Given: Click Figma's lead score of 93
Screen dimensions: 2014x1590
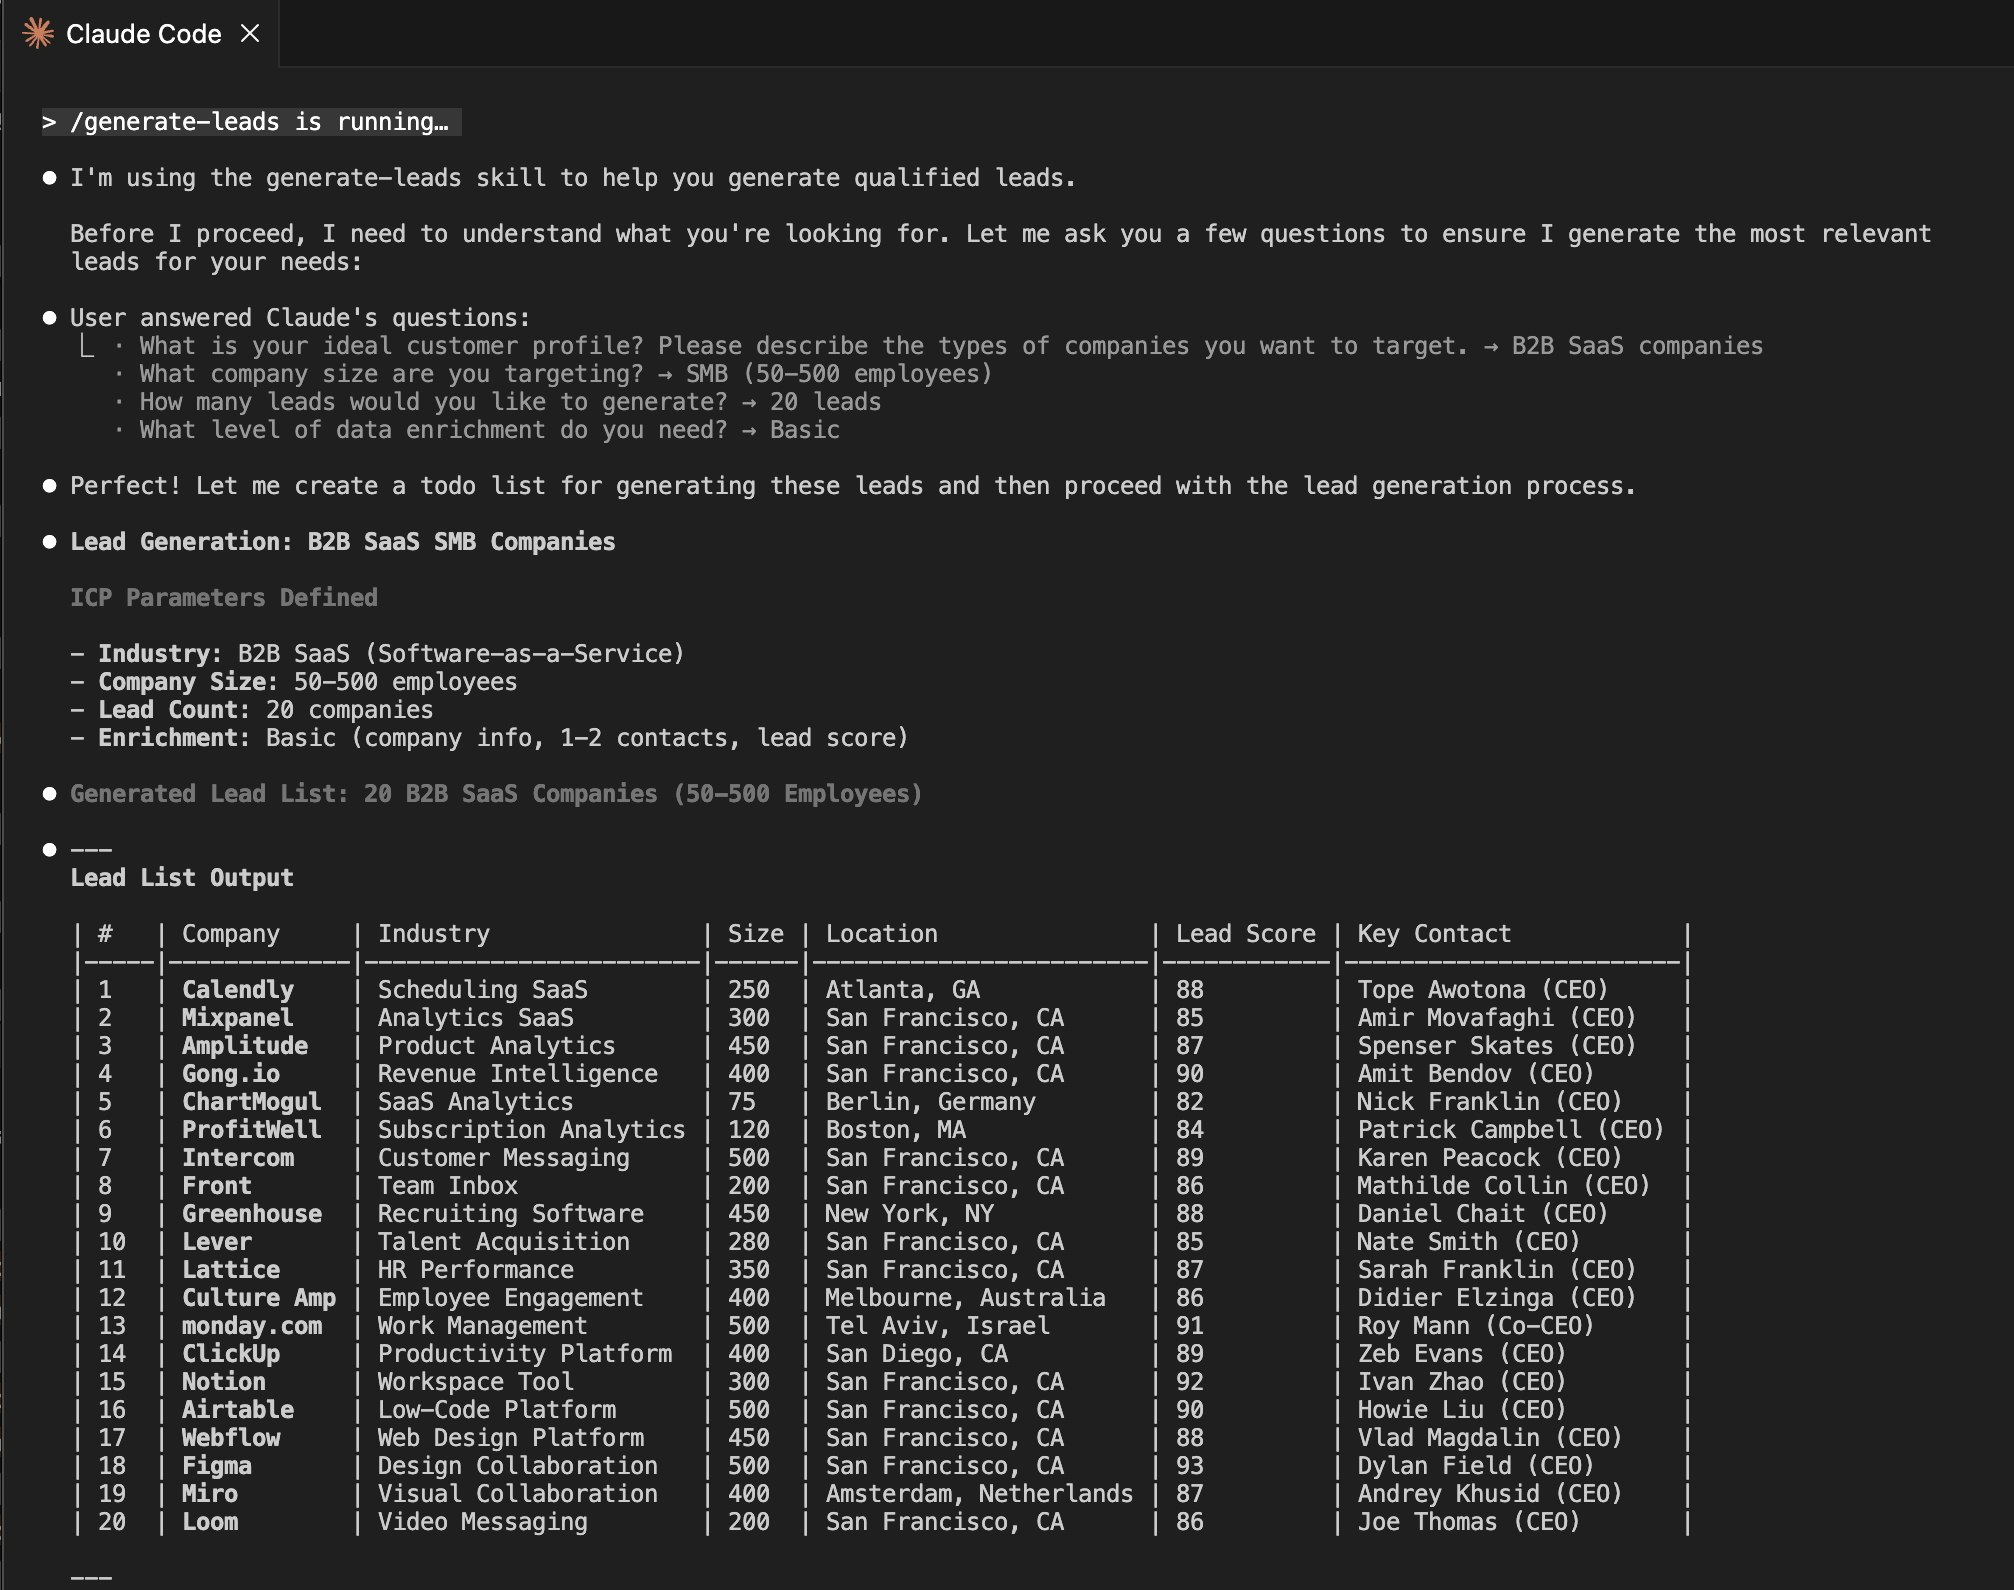Looking at the screenshot, I should coord(1190,1465).
